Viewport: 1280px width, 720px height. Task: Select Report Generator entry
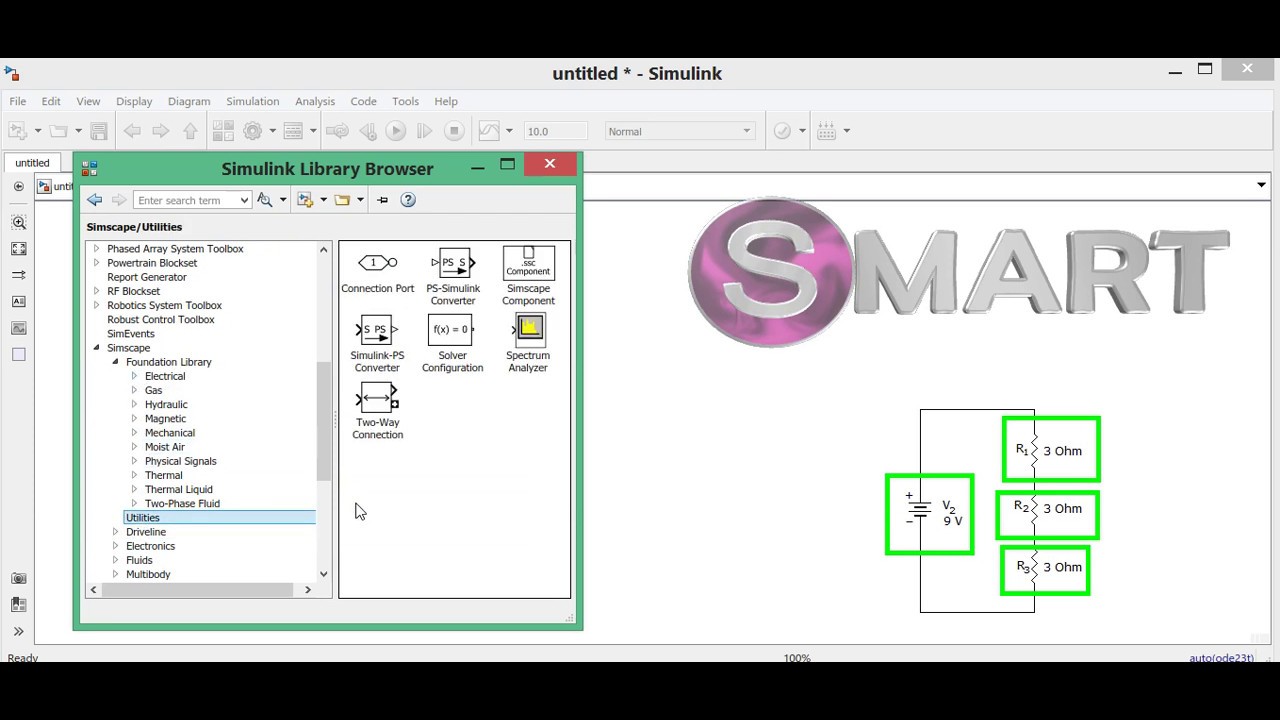pyautogui.click(x=147, y=277)
